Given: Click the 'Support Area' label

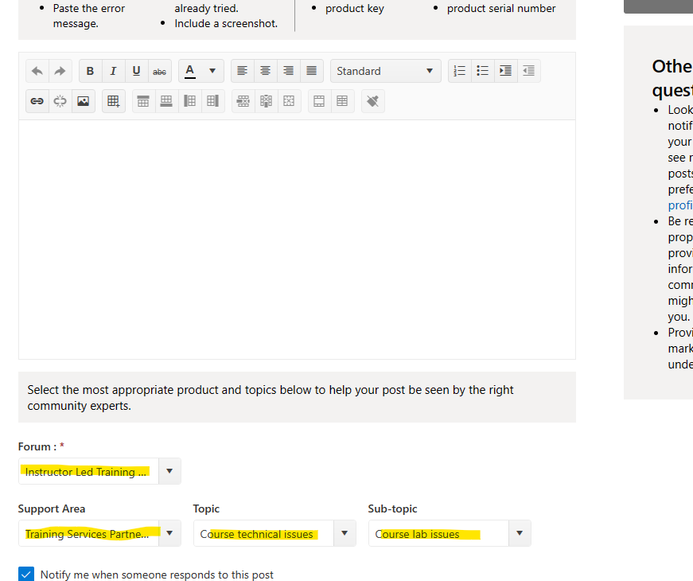Looking at the screenshot, I should [51, 509].
